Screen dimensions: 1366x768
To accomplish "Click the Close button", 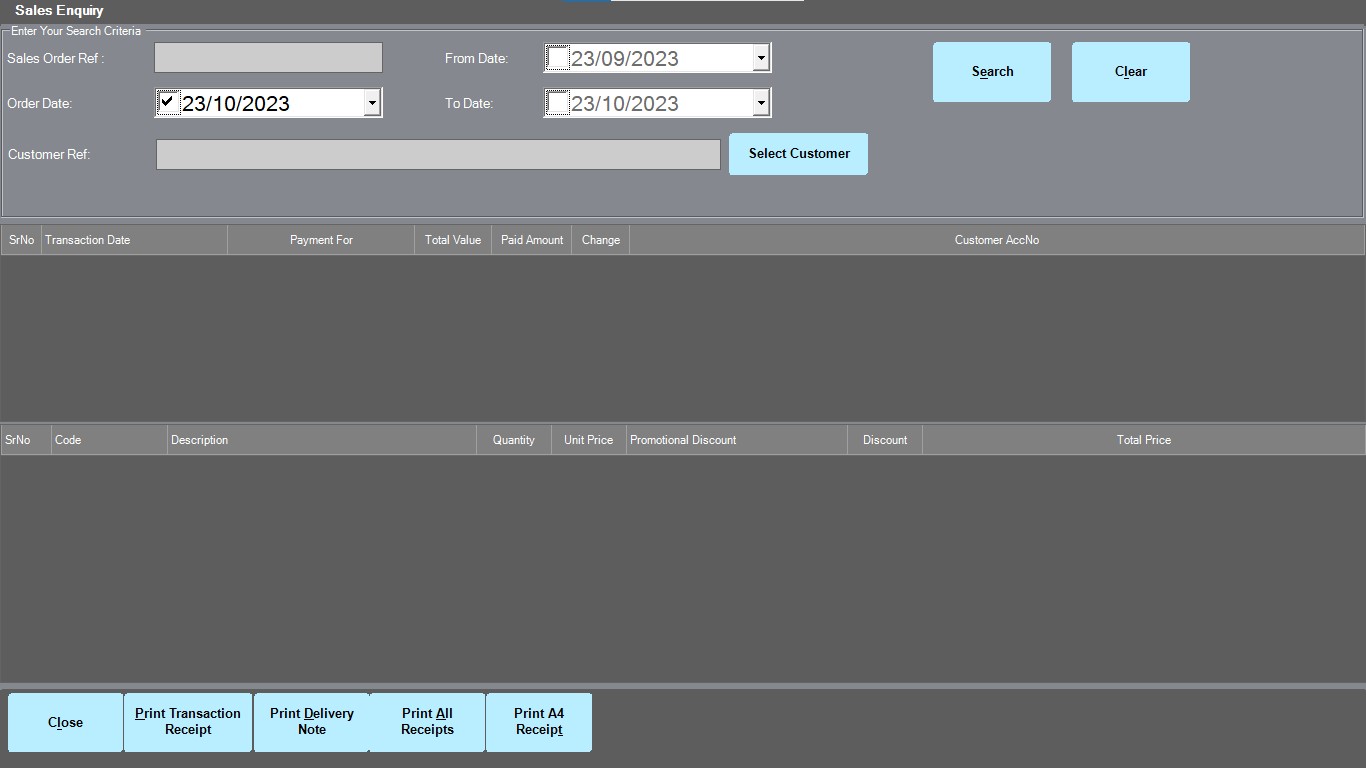I will point(64,721).
